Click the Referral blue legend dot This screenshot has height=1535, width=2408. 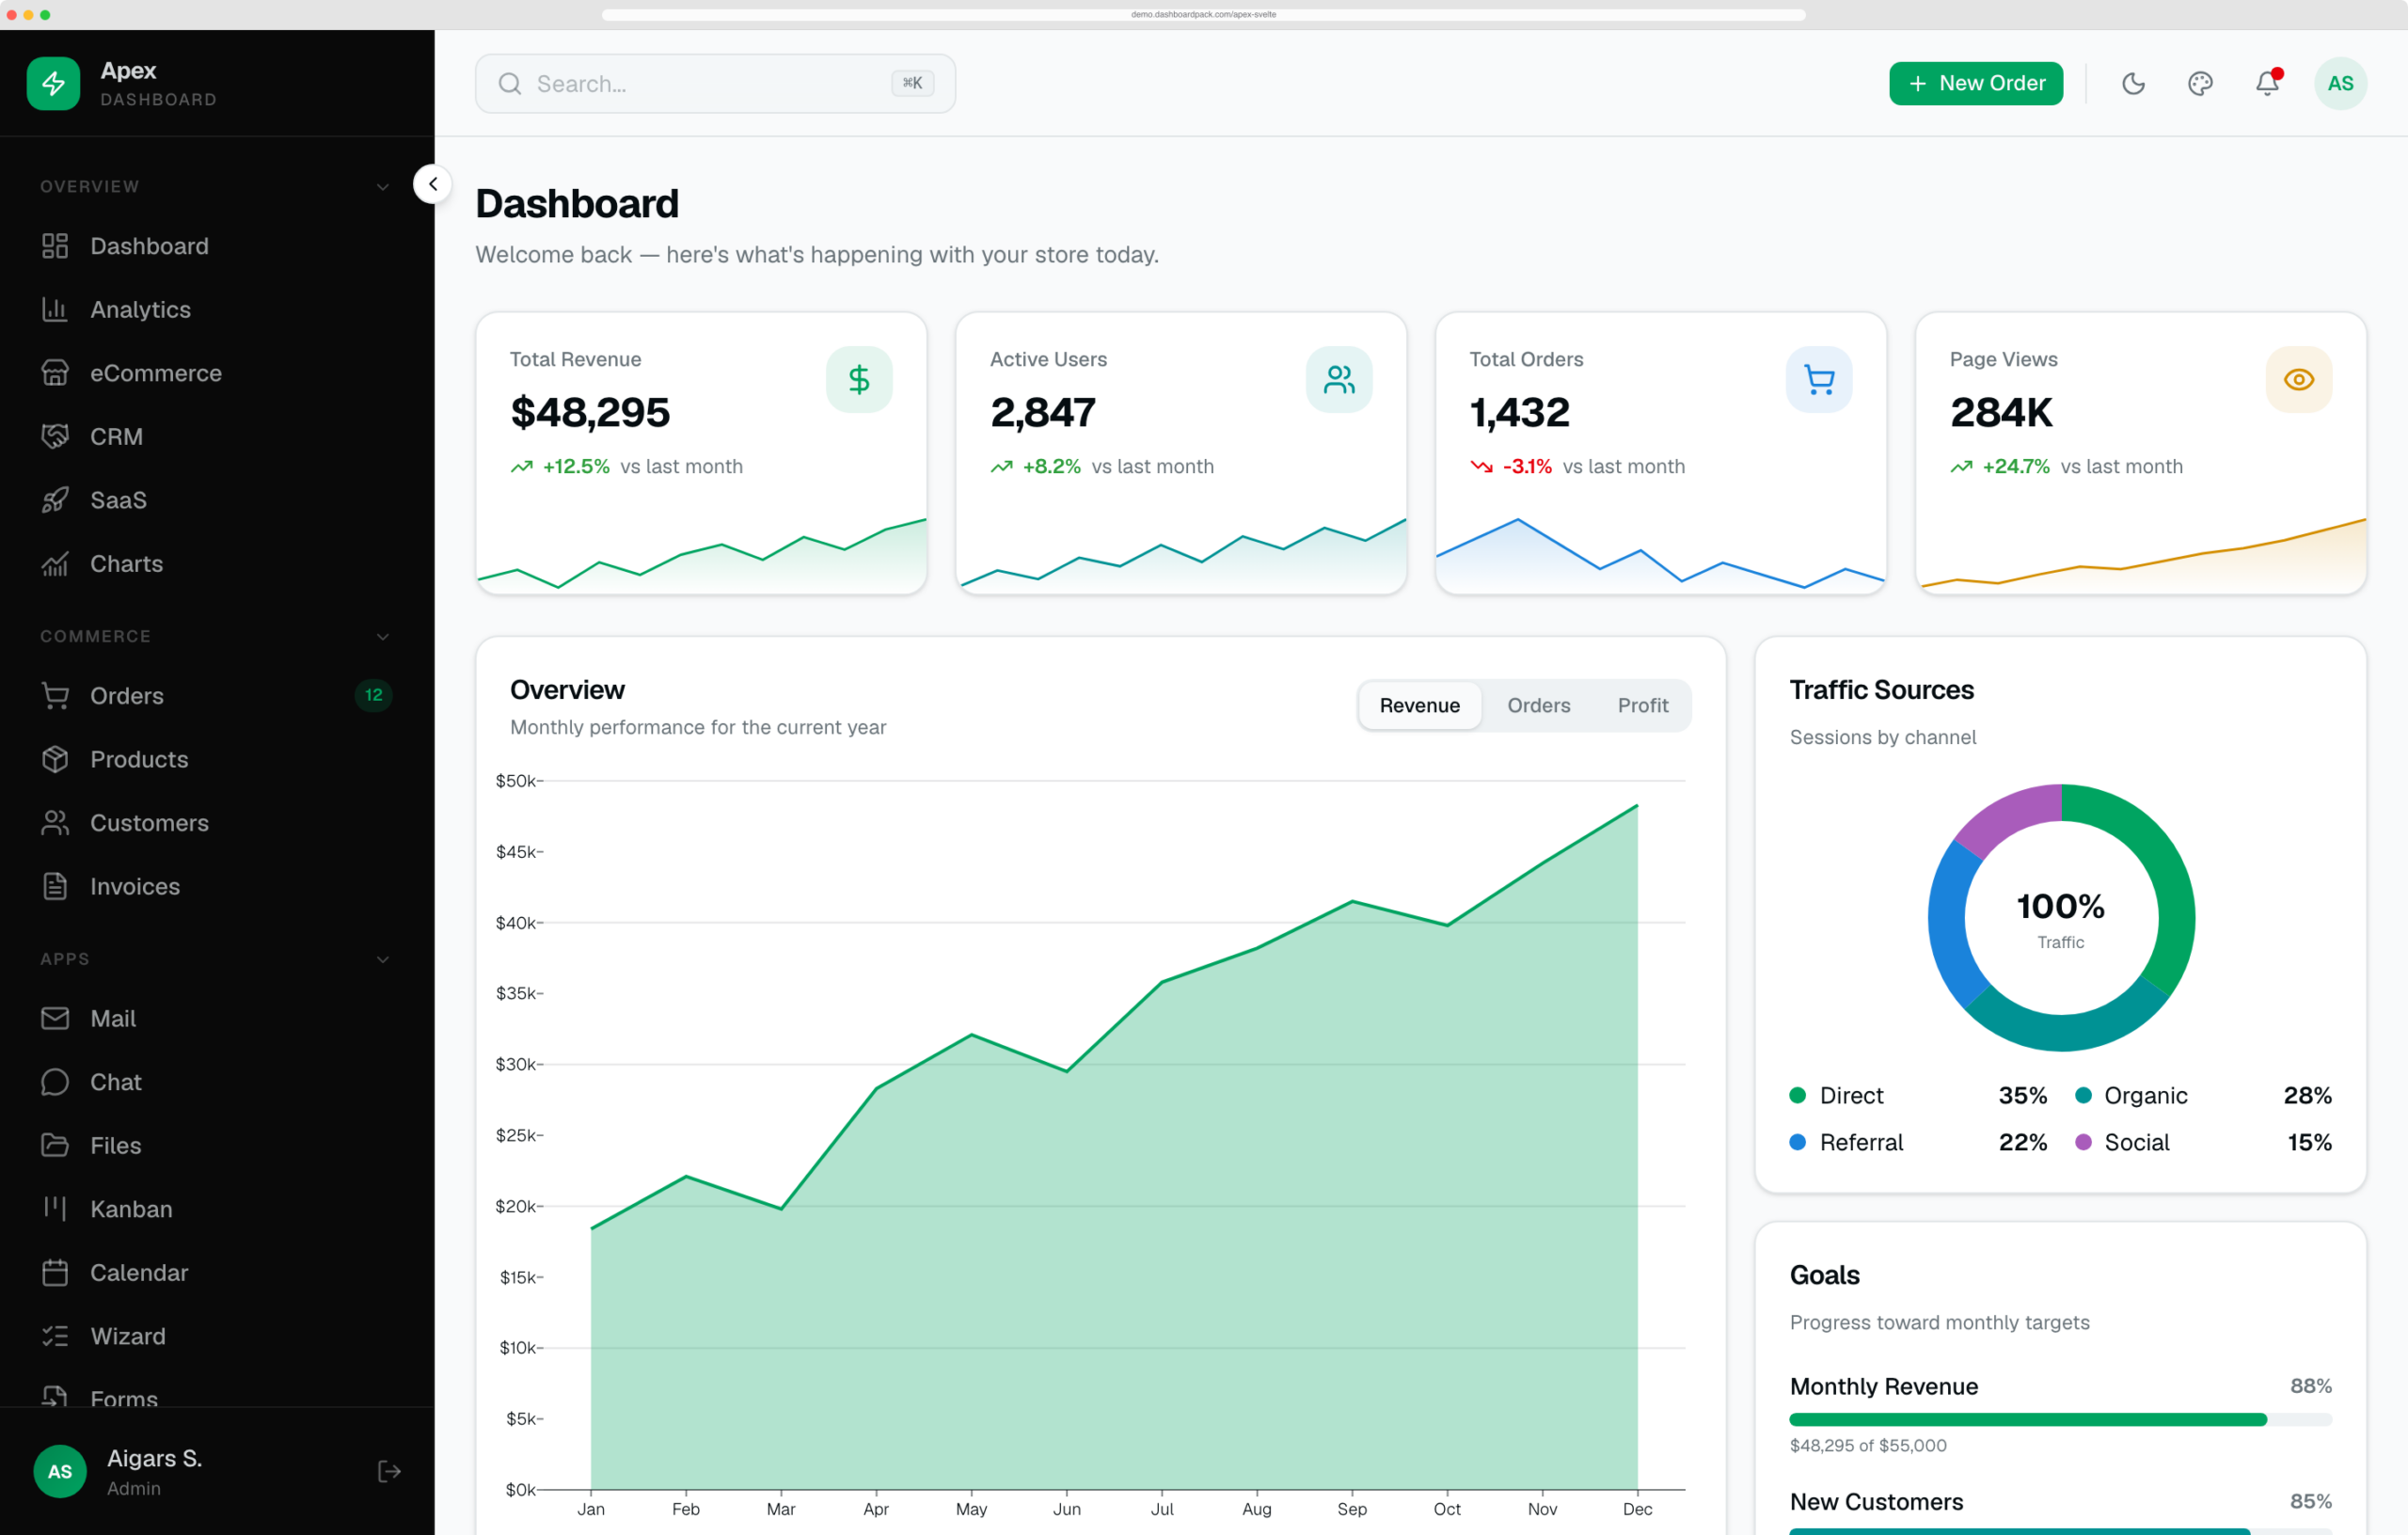(x=1797, y=1142)
